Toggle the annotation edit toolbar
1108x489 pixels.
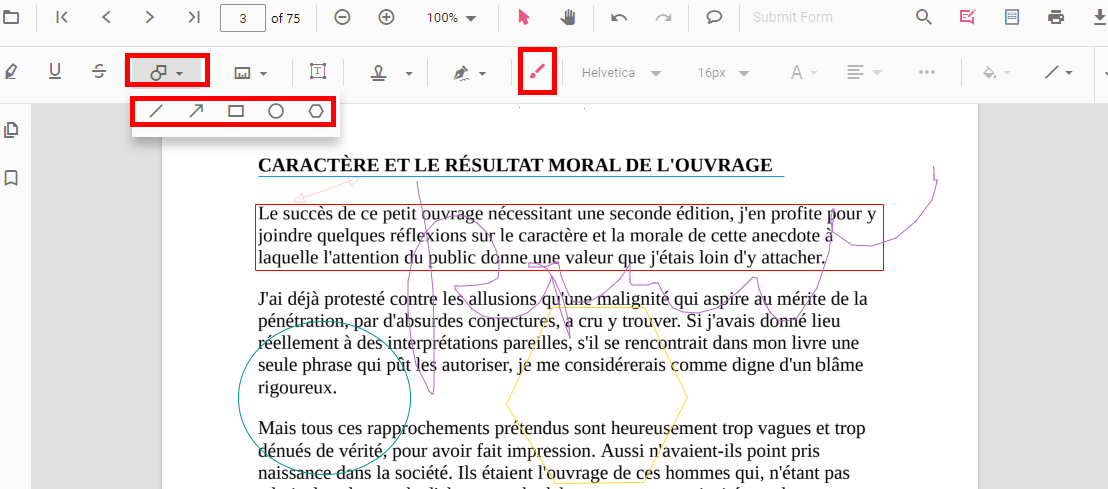point(967,18)
